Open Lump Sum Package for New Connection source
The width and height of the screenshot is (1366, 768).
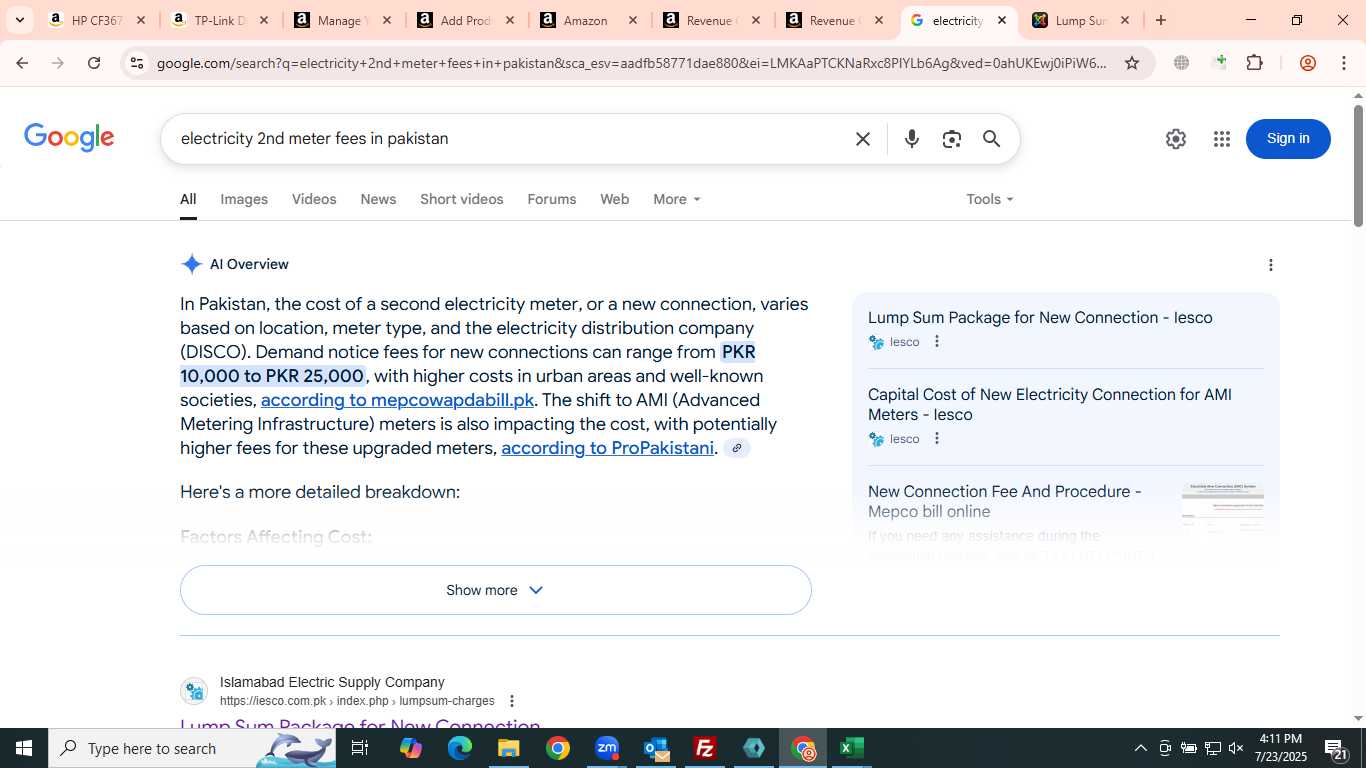(1040, 318)
